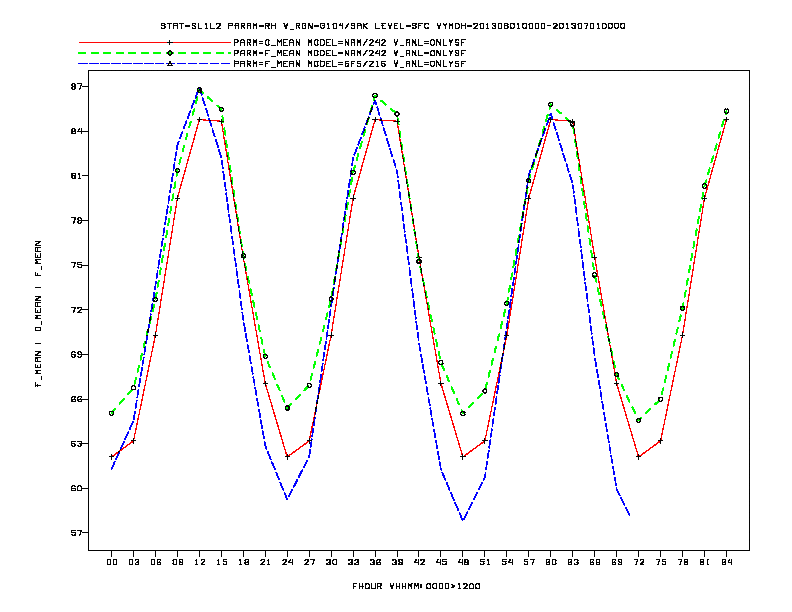Click the 42 hour label on the x-axis
Screen dimensions: 792x612
[x=419, y=562]
